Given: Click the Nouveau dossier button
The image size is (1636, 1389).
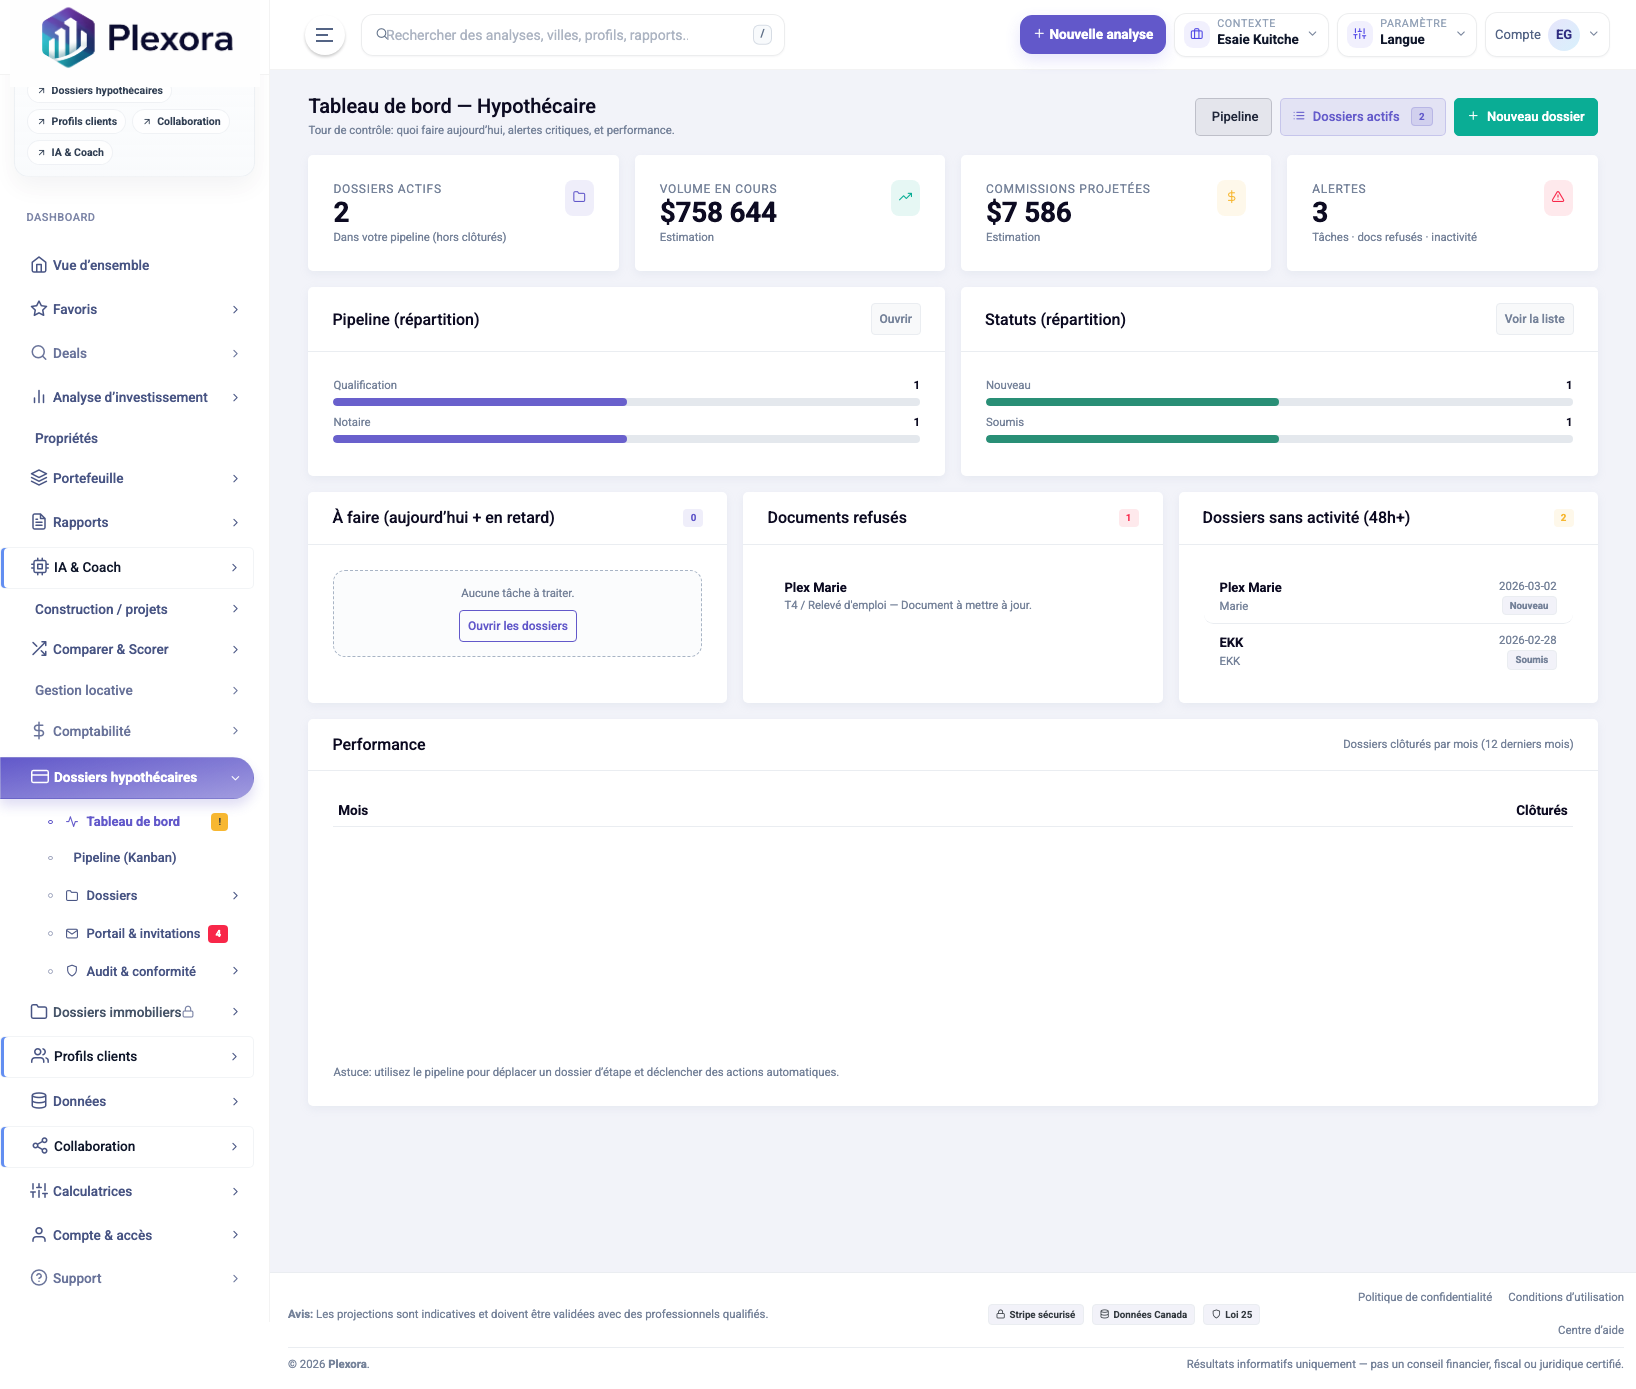Looking at the screenshot, I should (1525, 117).
